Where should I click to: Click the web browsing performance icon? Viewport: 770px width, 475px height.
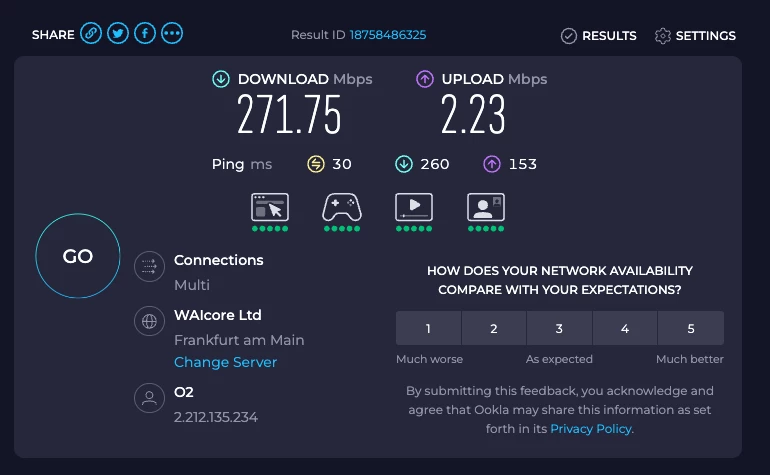click(269, 207)
